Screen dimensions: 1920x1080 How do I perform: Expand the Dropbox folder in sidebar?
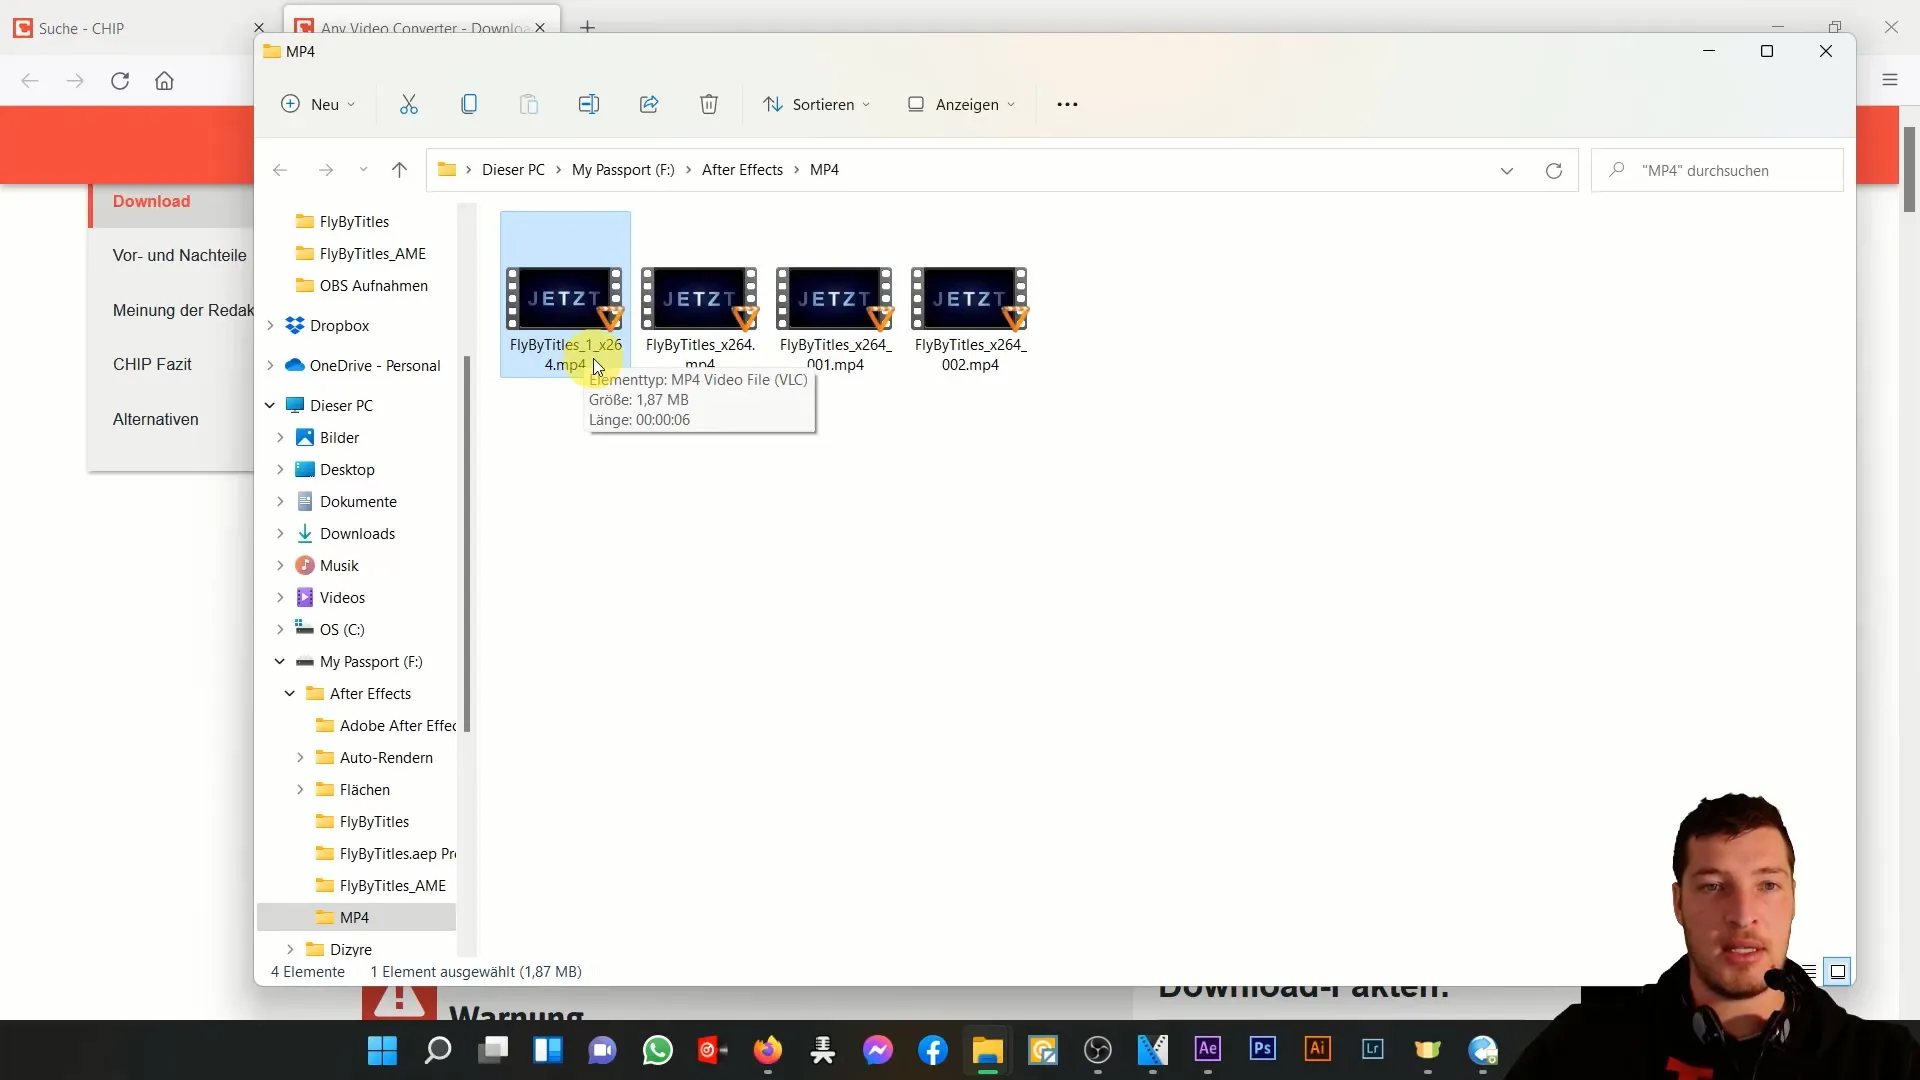(269, 324)
